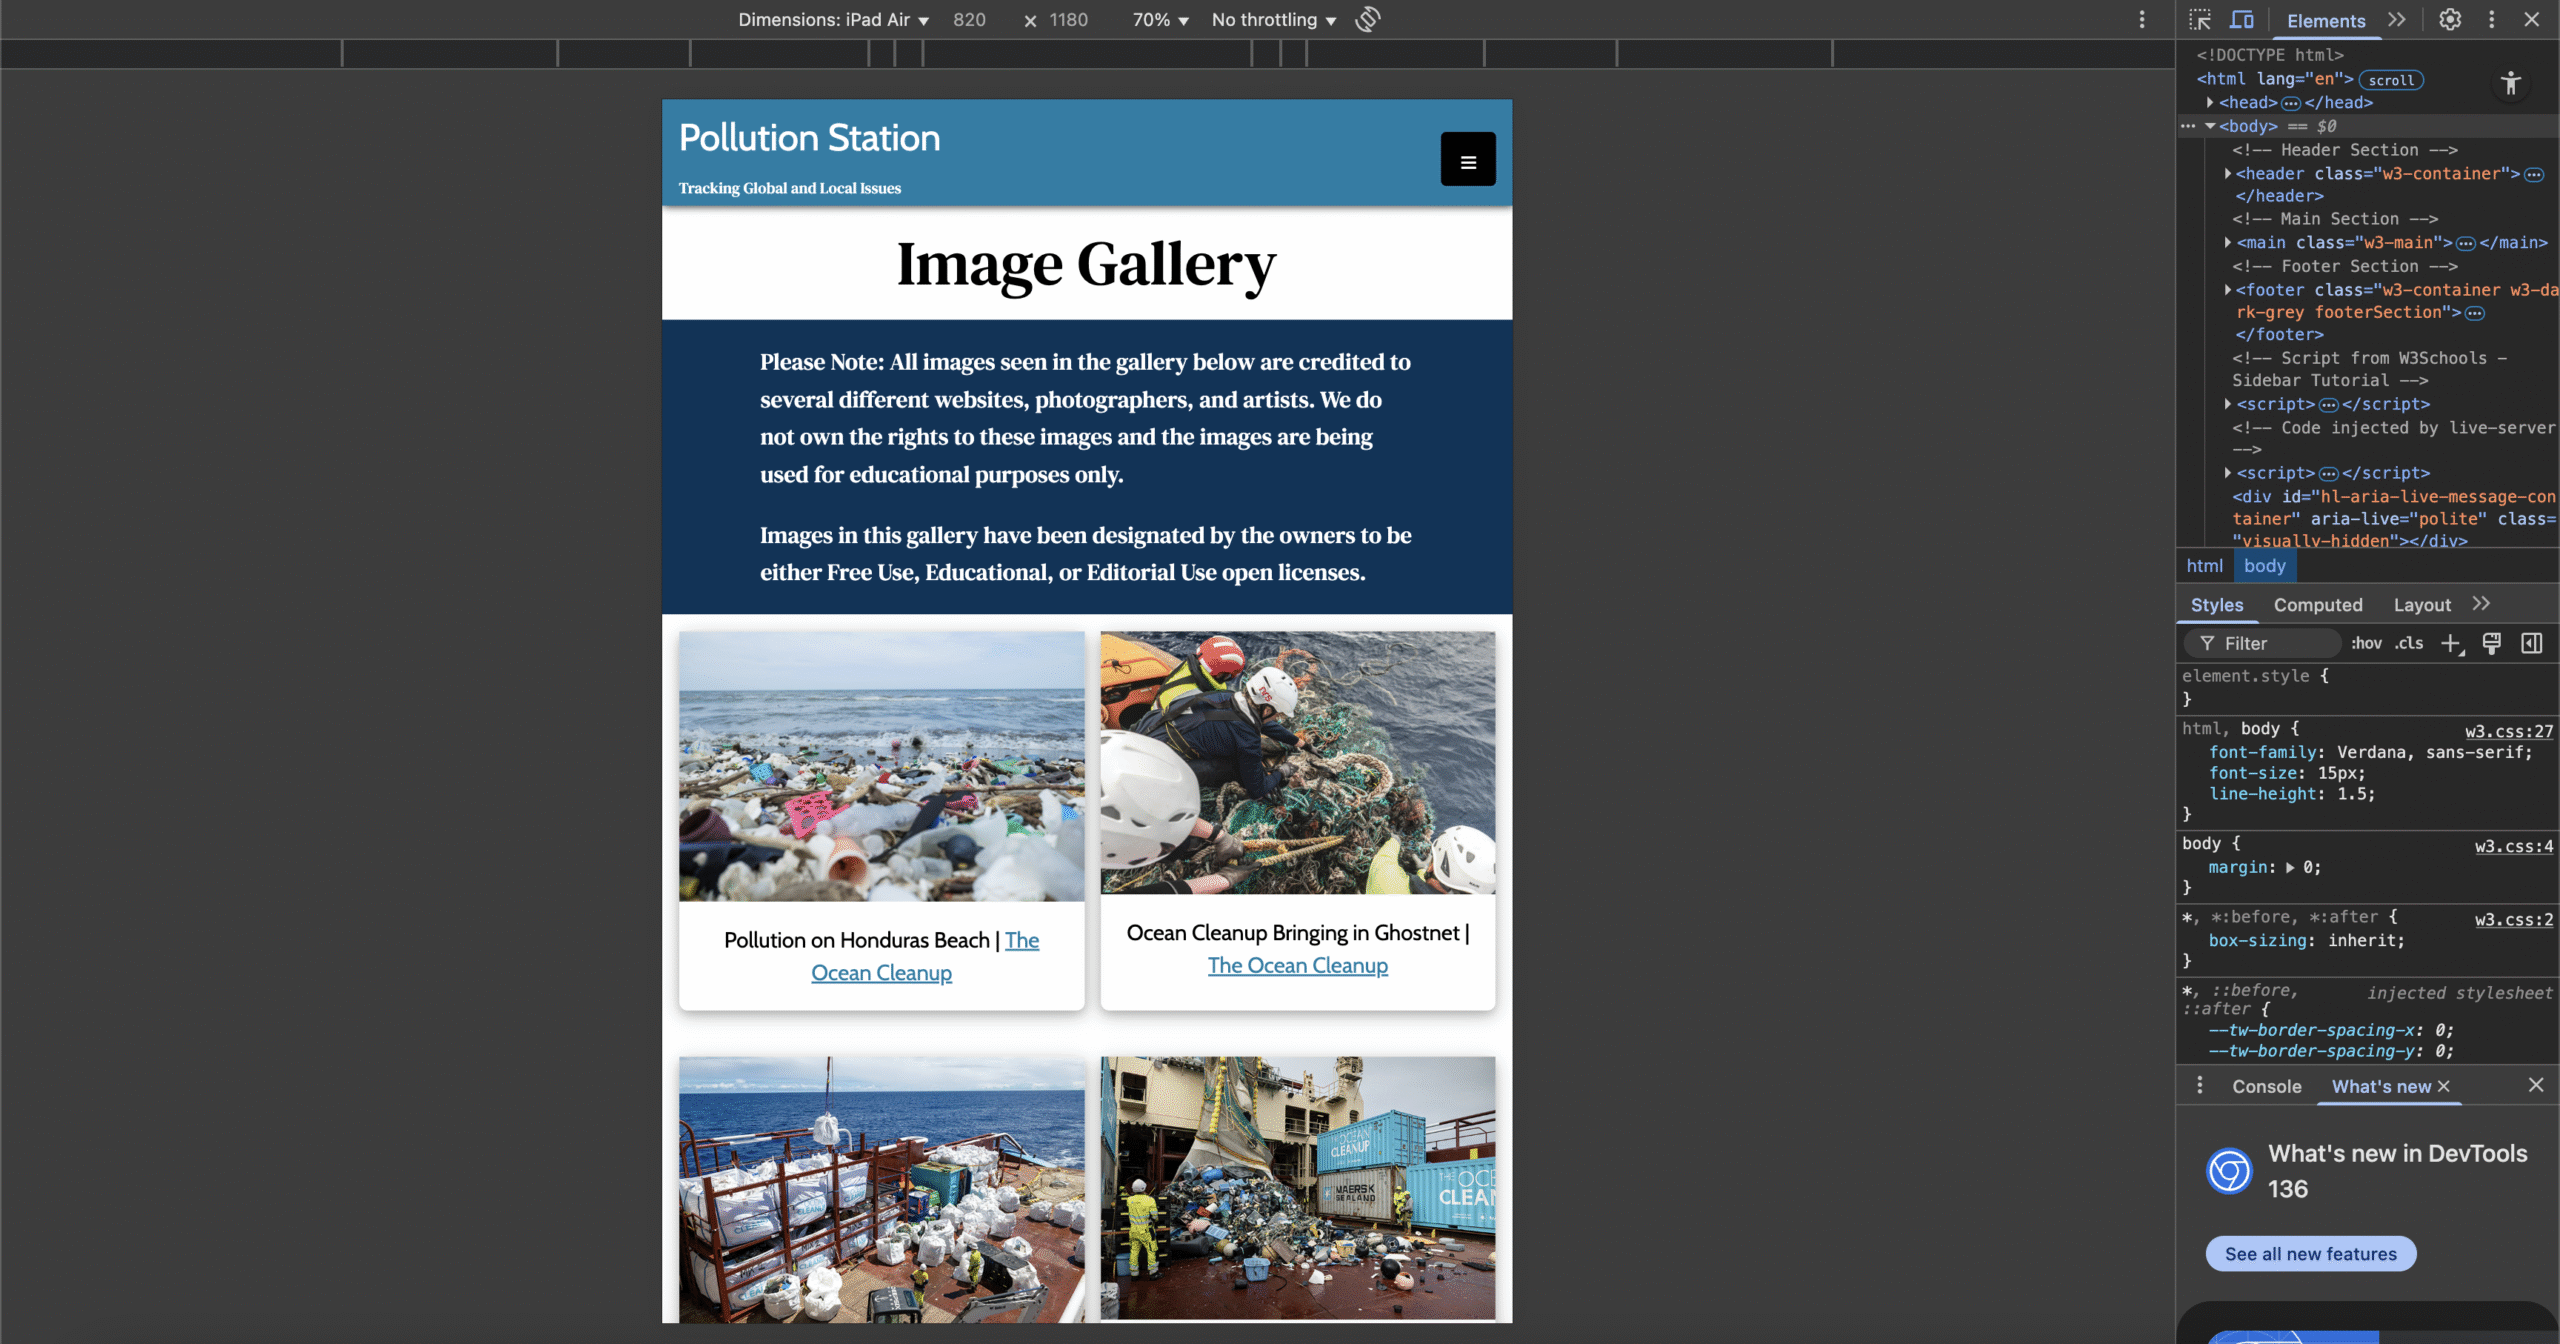Open The Ocean Cleanup link under Ghostnet
Viewport: 2560px width, 1344px height.
(x=1297, y=966)
